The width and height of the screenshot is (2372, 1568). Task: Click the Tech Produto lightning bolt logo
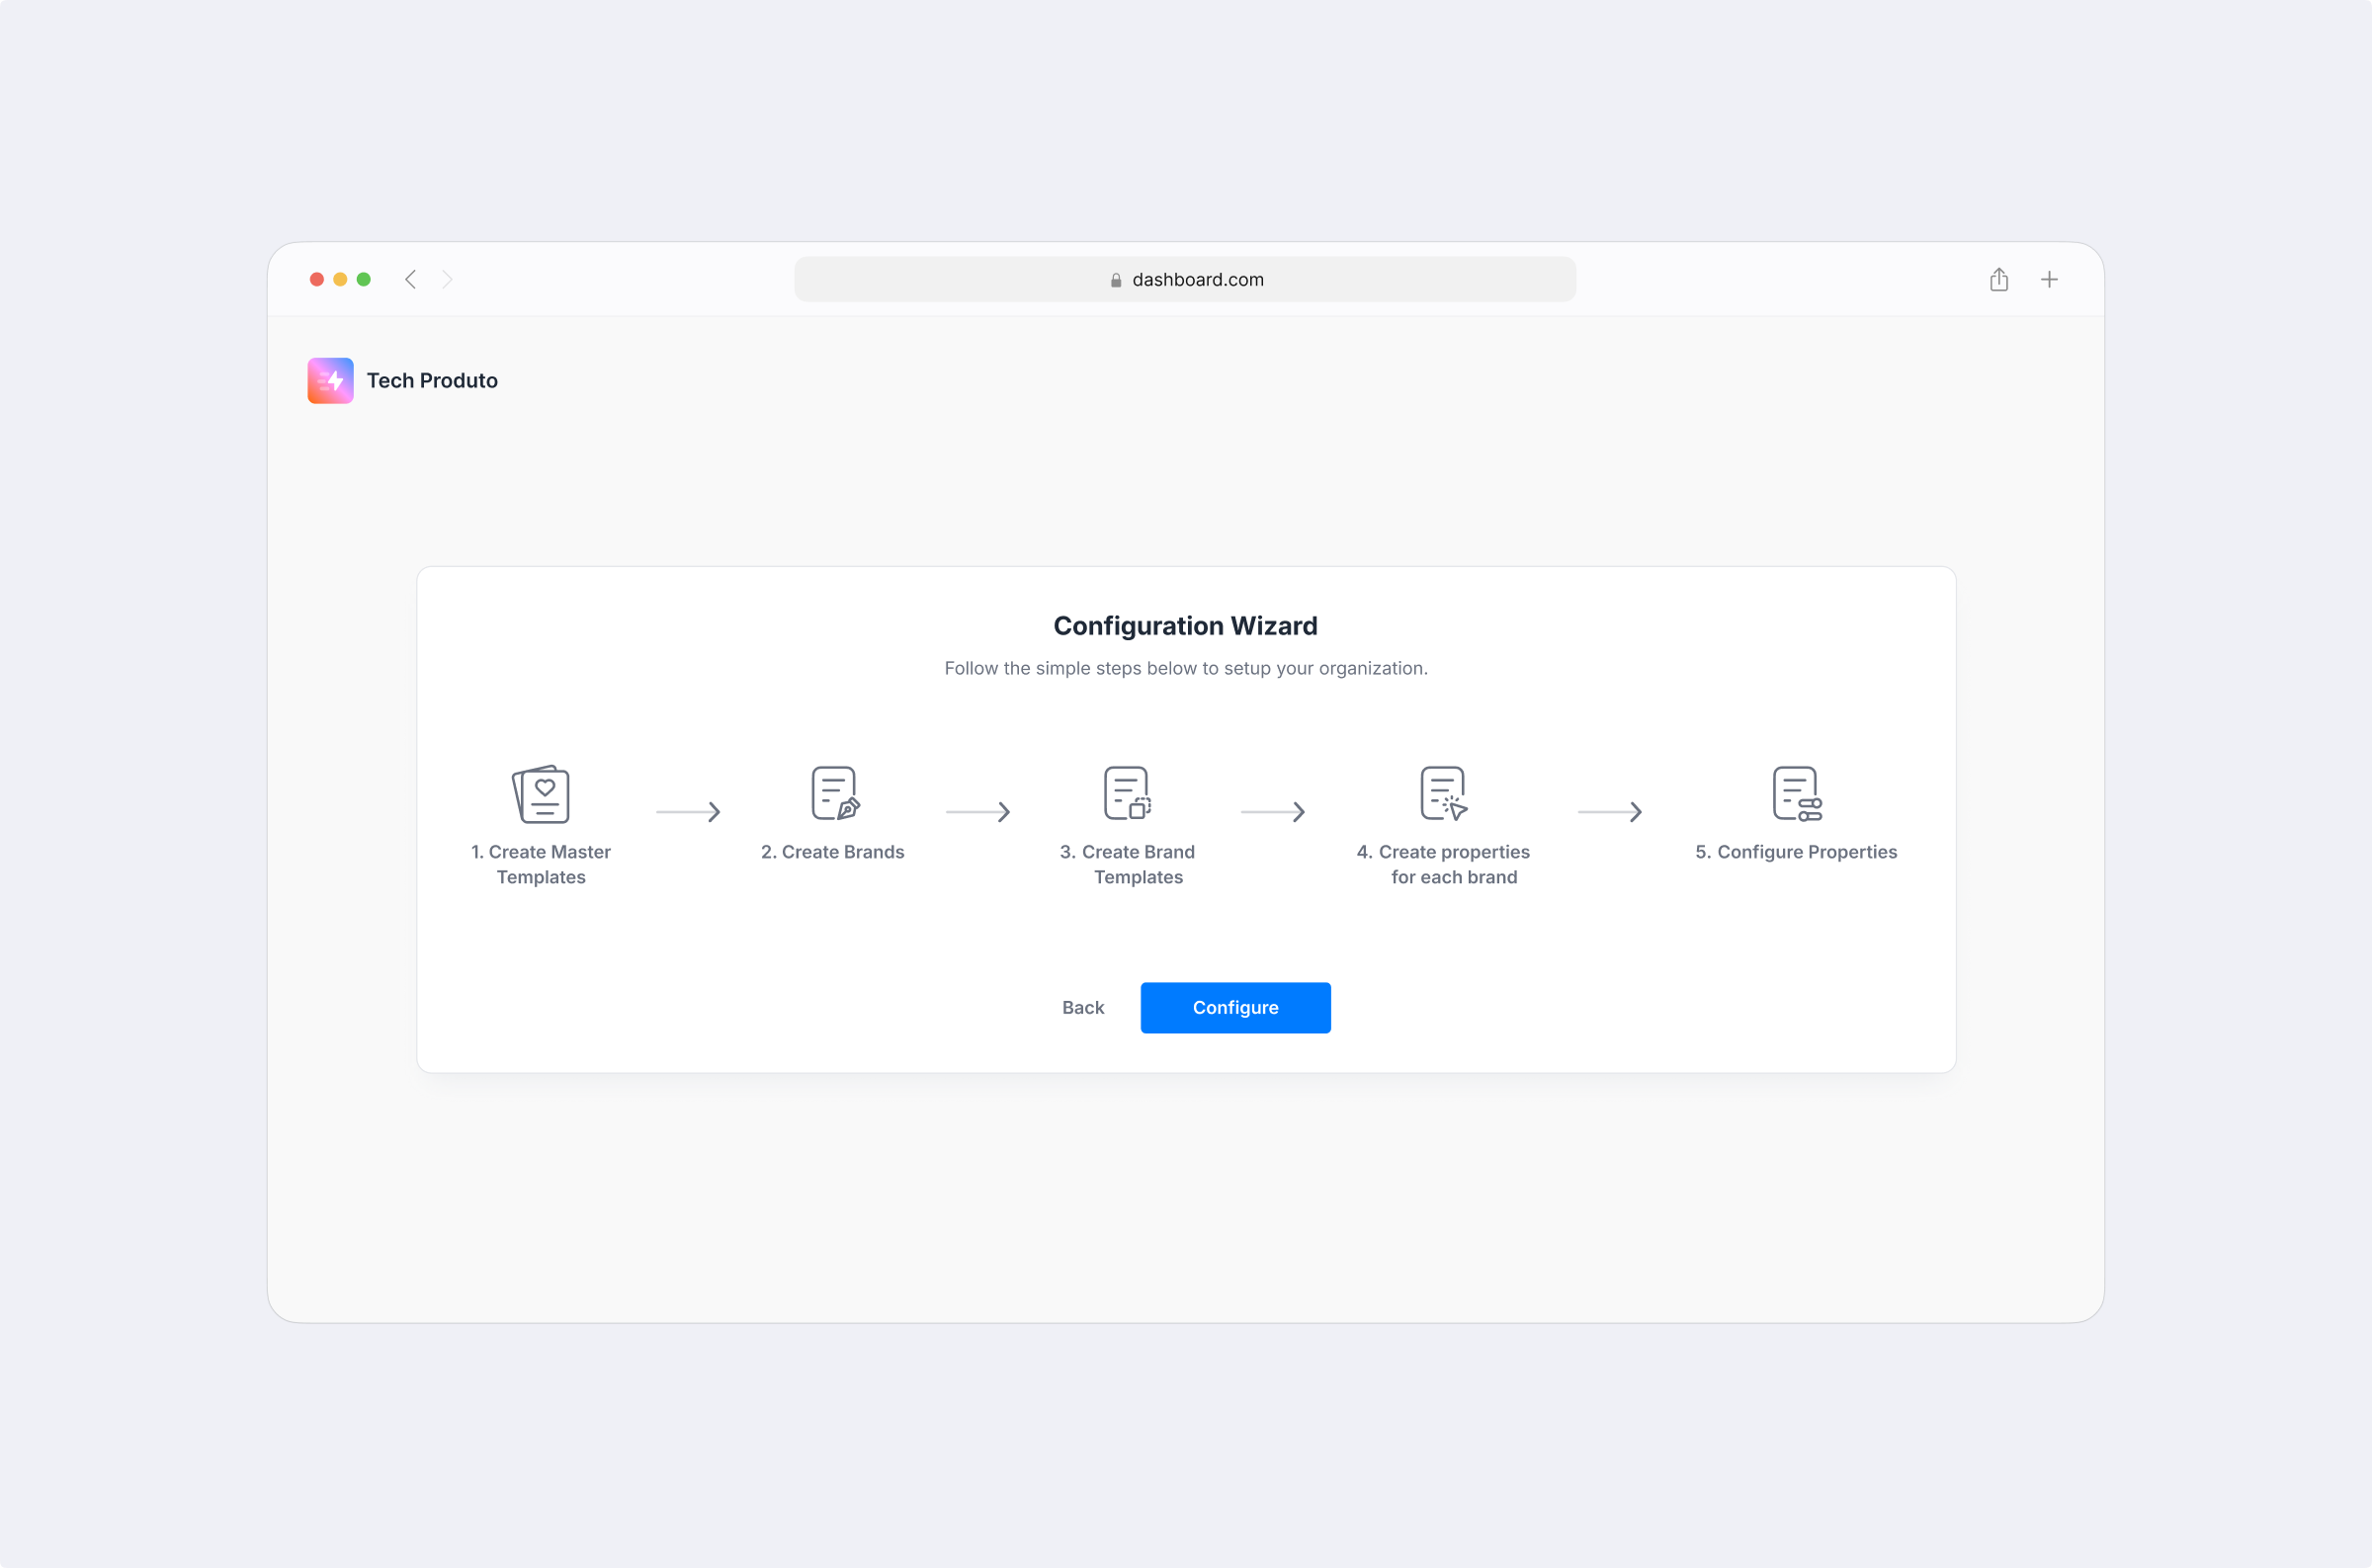[330, 380]
